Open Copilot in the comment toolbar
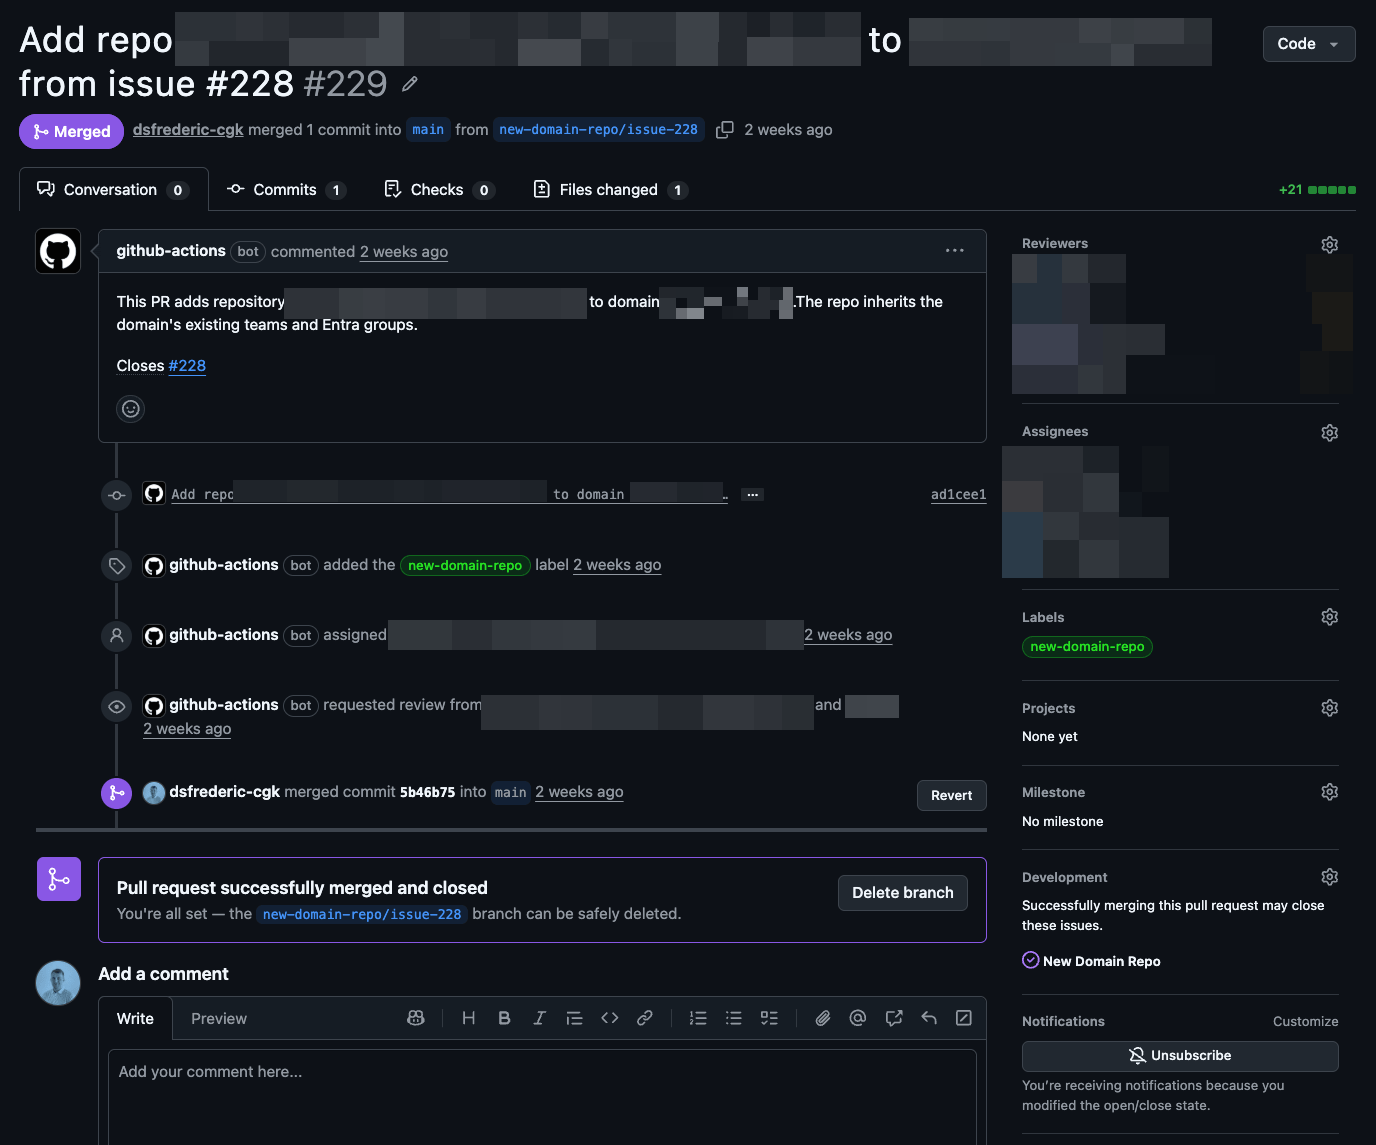 point(416,1017)
